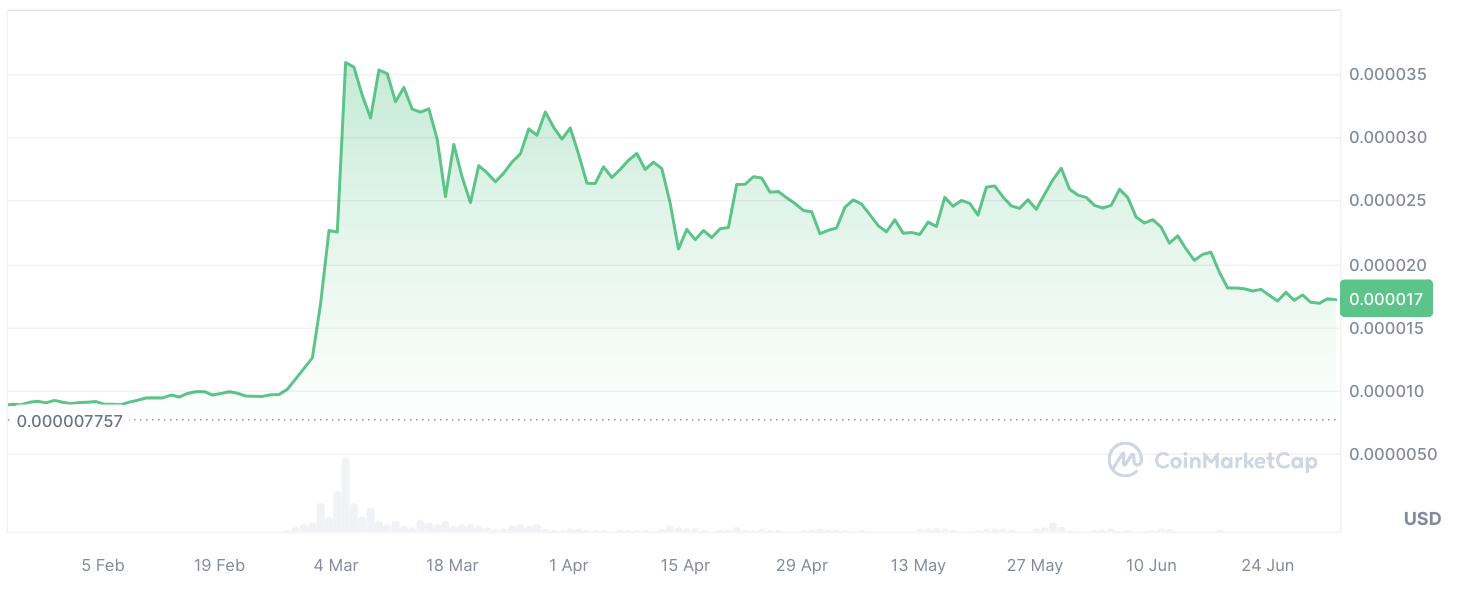The height and width of the screenshot is (596, 1460).
Task: Click the 5 Feb date label
Action: (103, 566)
